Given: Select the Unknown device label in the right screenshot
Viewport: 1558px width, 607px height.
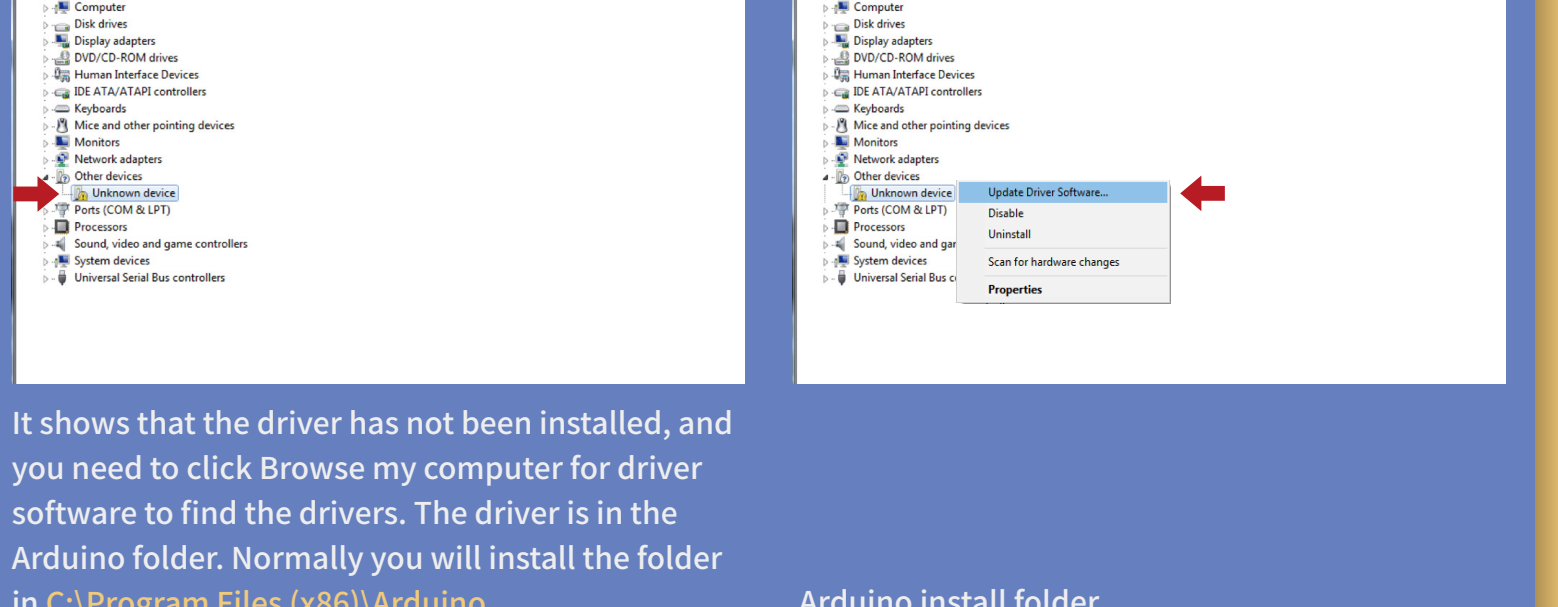Looking at the screenshot, I should 911,193.
